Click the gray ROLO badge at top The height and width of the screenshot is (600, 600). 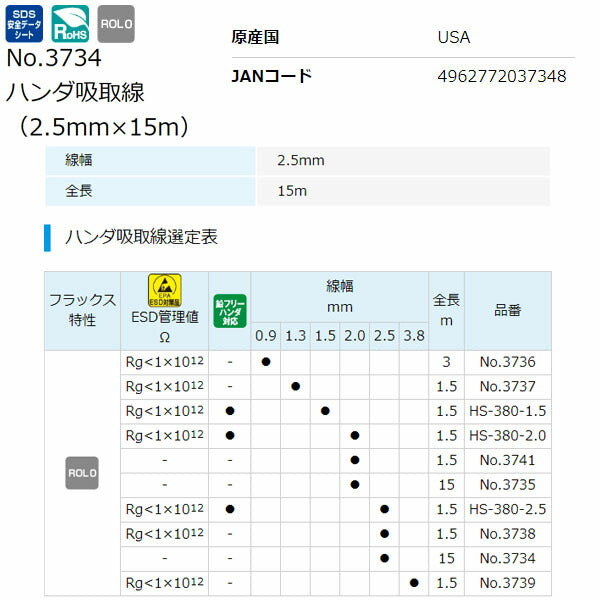116,24
